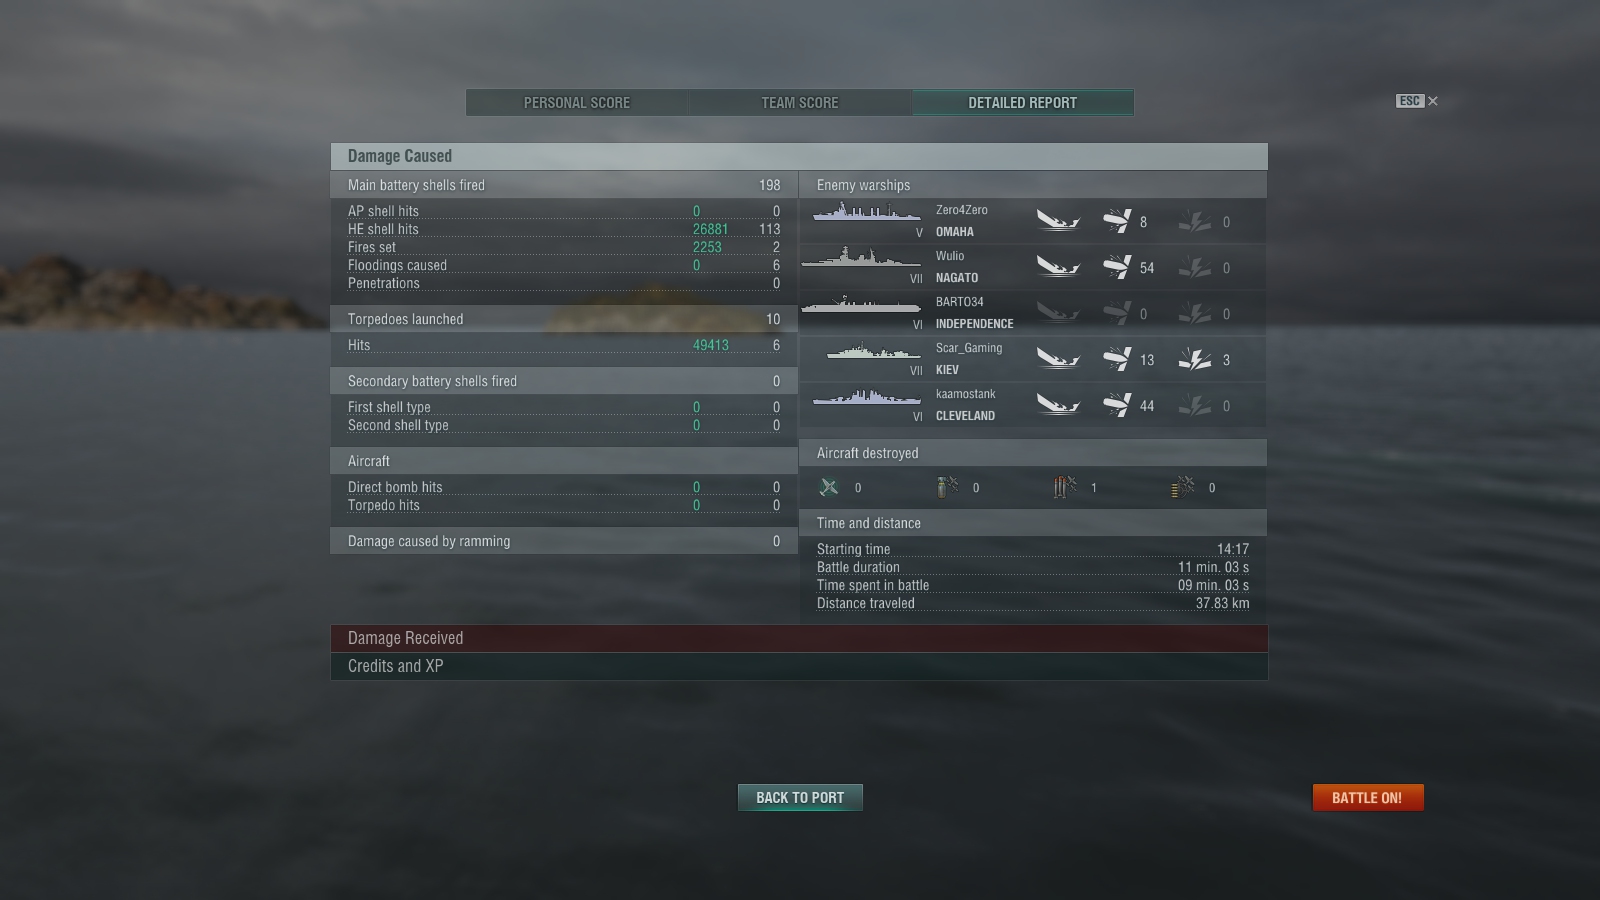Expand the Damage Received section

(x=799, y=638)
